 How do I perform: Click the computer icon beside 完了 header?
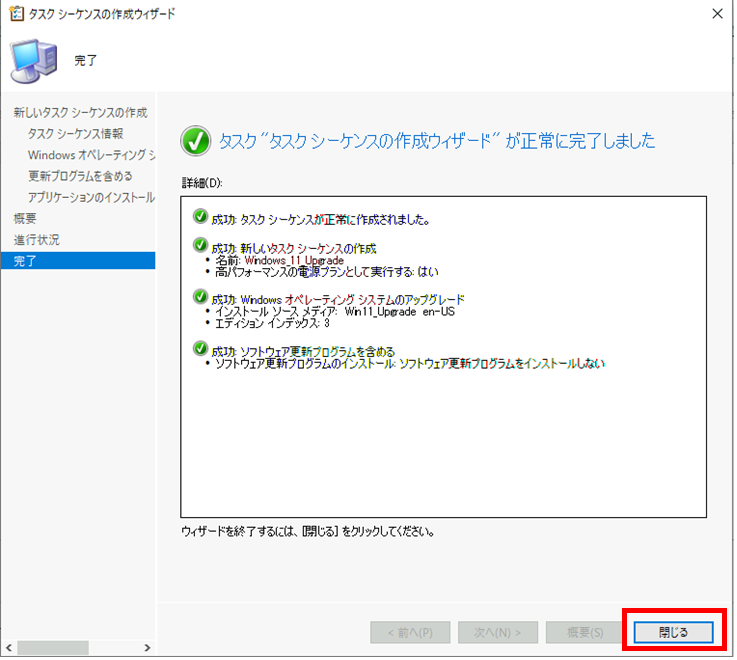click(x=33, y=62)
